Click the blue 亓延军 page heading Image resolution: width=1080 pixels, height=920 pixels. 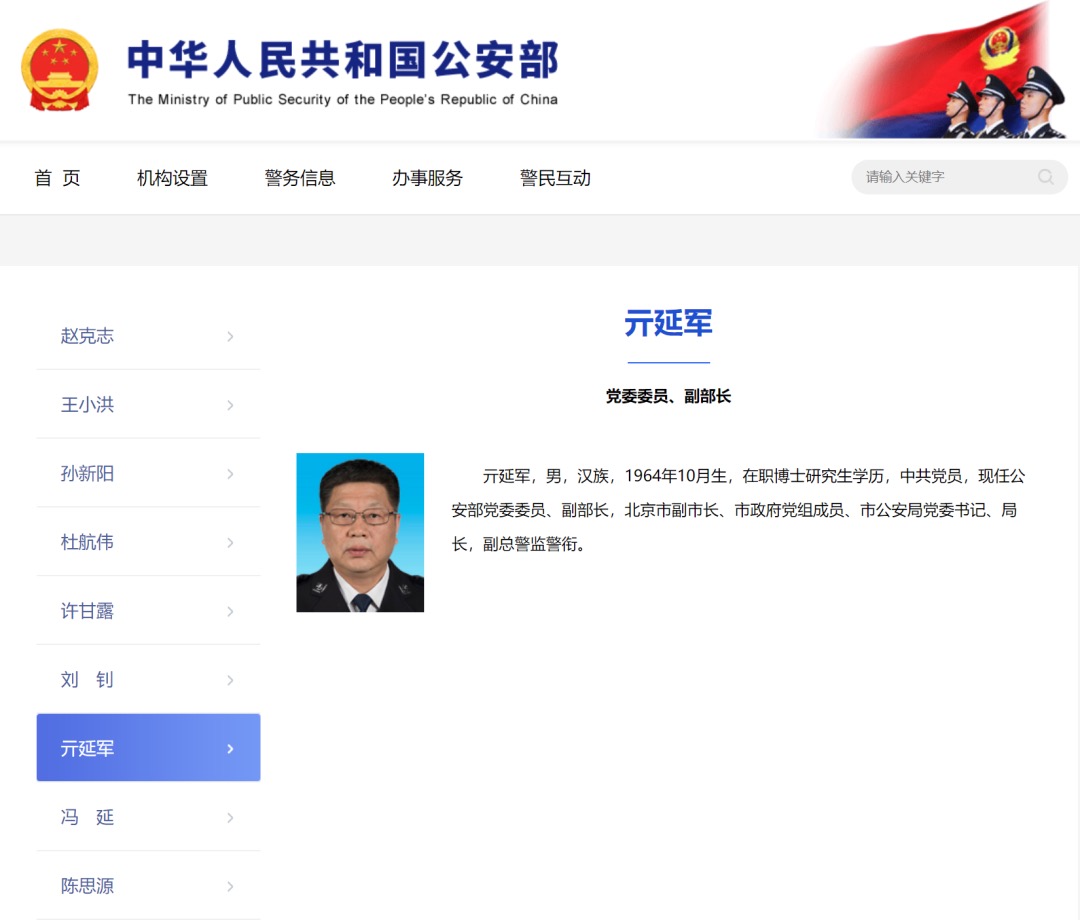[668, 323]
